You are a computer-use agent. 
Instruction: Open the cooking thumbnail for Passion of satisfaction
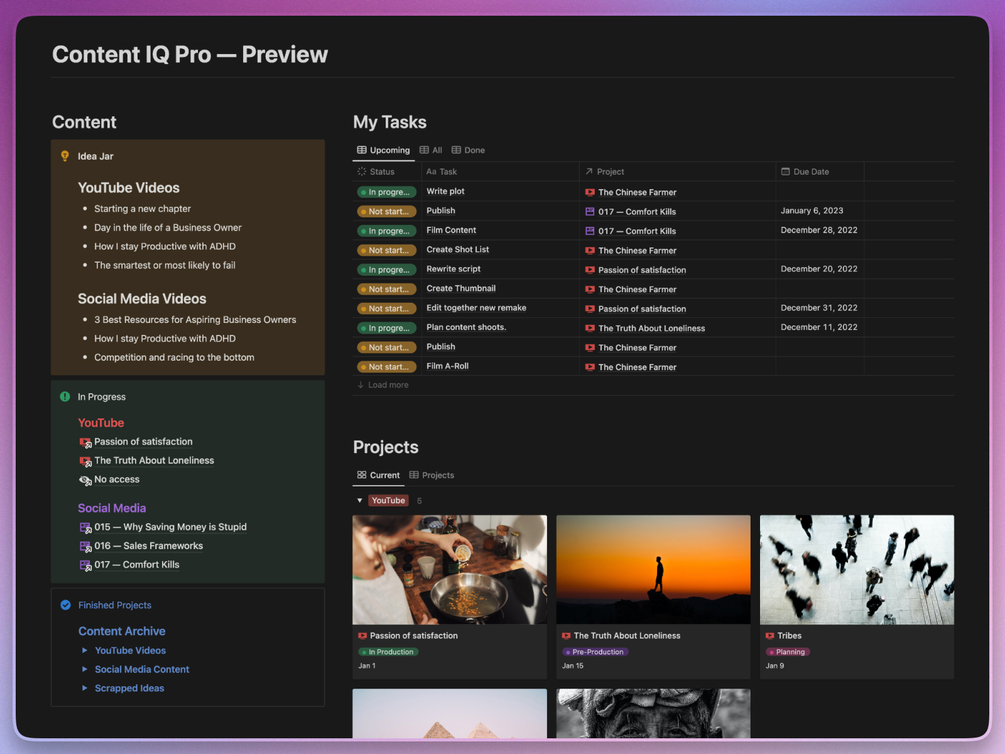click(x=450, y=569)
